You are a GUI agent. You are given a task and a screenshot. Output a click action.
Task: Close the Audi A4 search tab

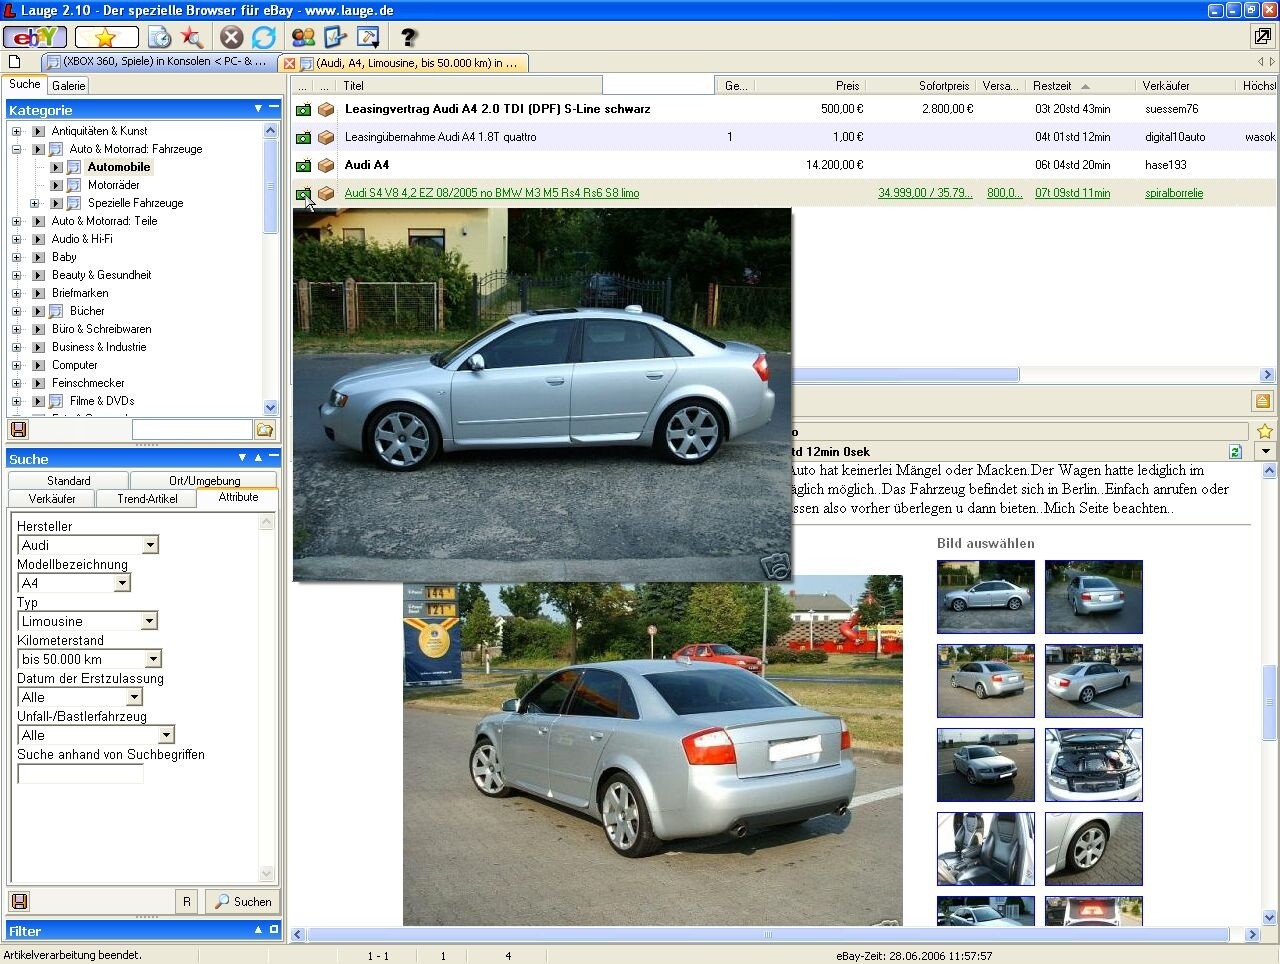point(290,63)
